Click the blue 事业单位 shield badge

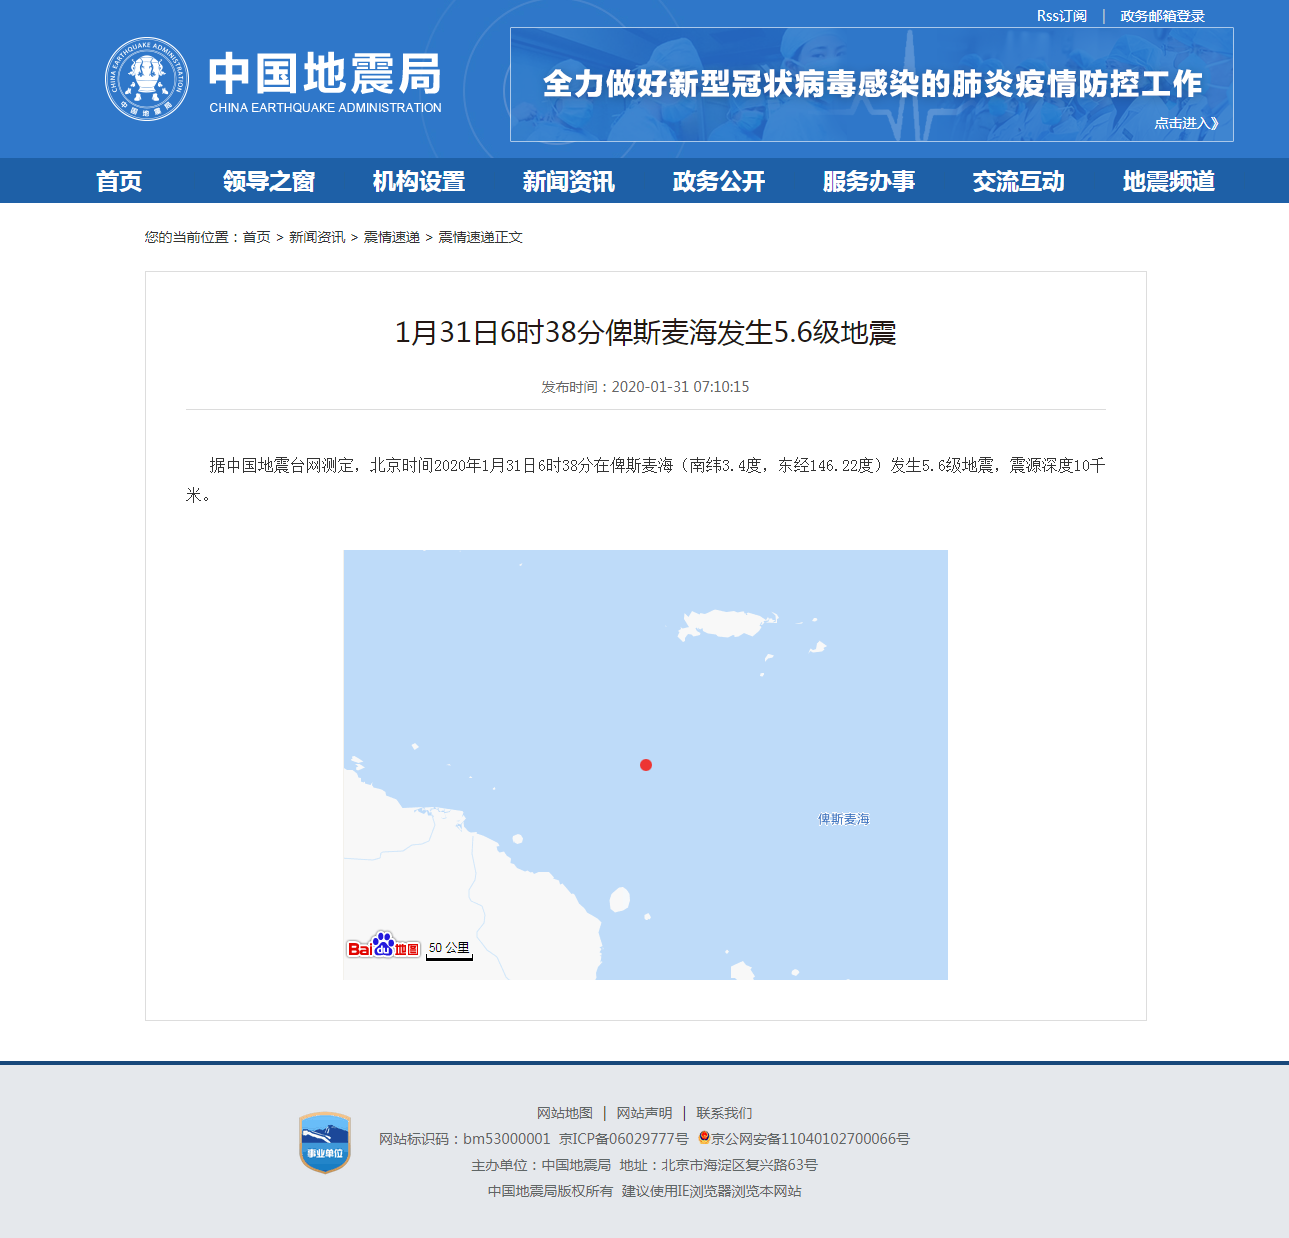pyautogui.click(x=325, y=1142)
